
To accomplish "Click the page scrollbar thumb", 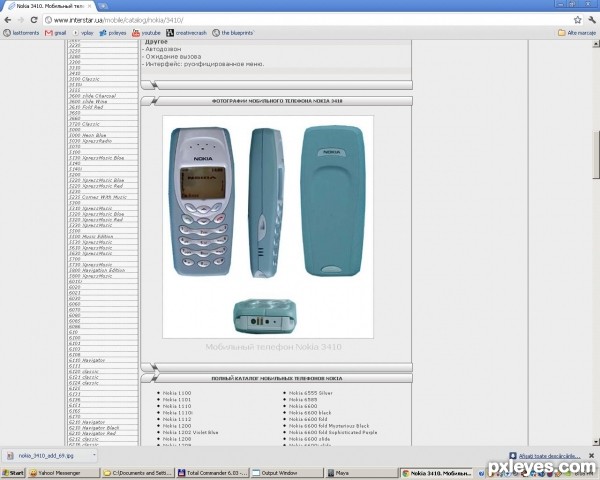I will click(x=596, y=155).
